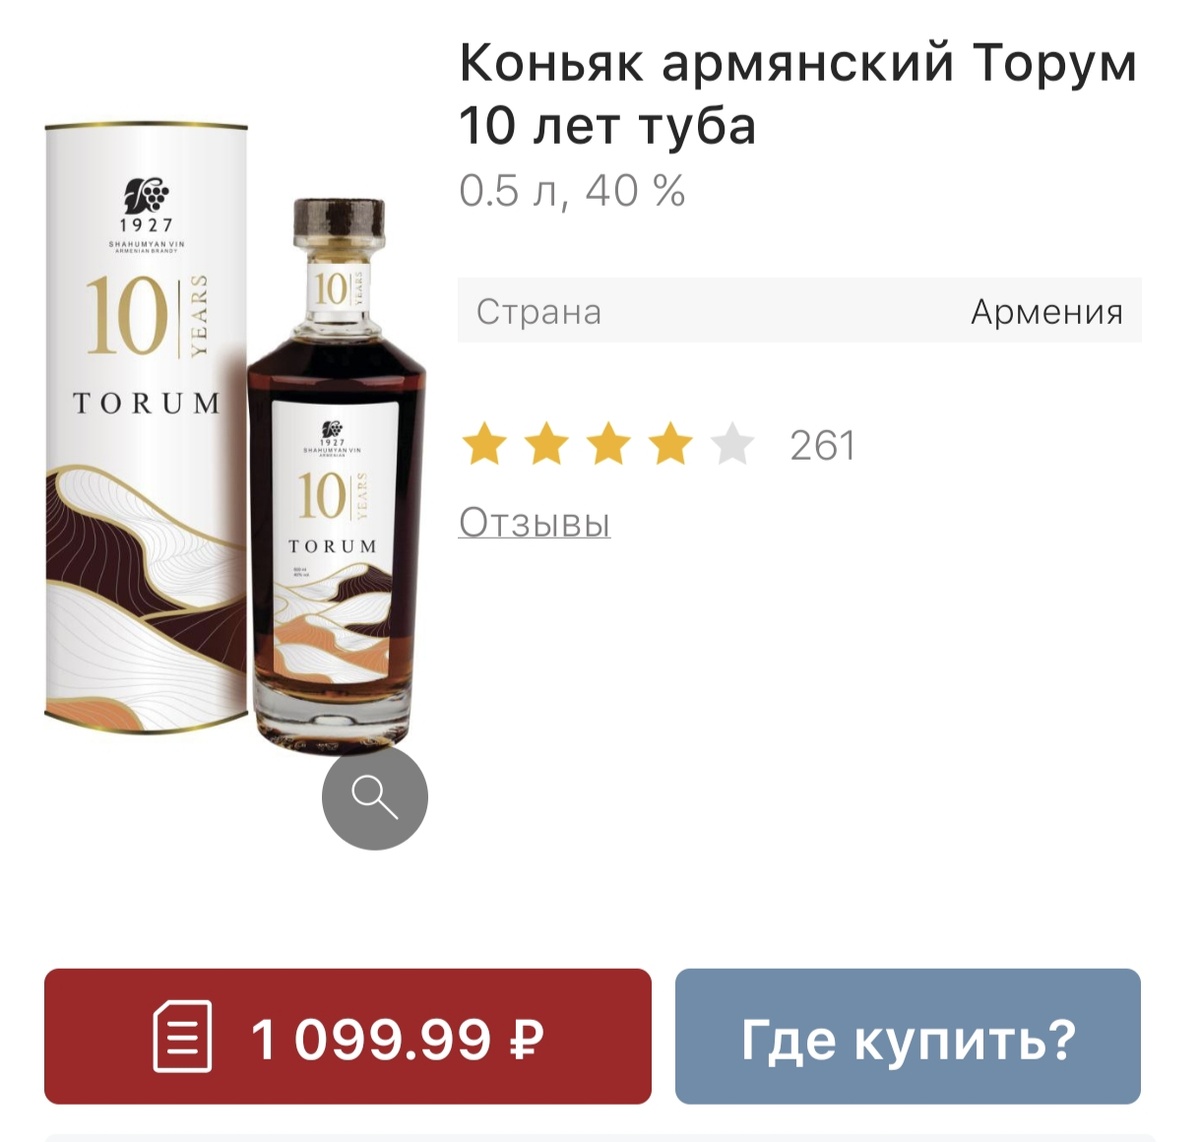The width and height of the screenshot is (1200, 1142).
Task: Click the Страна Армения info row
Action: pos(799,311)
